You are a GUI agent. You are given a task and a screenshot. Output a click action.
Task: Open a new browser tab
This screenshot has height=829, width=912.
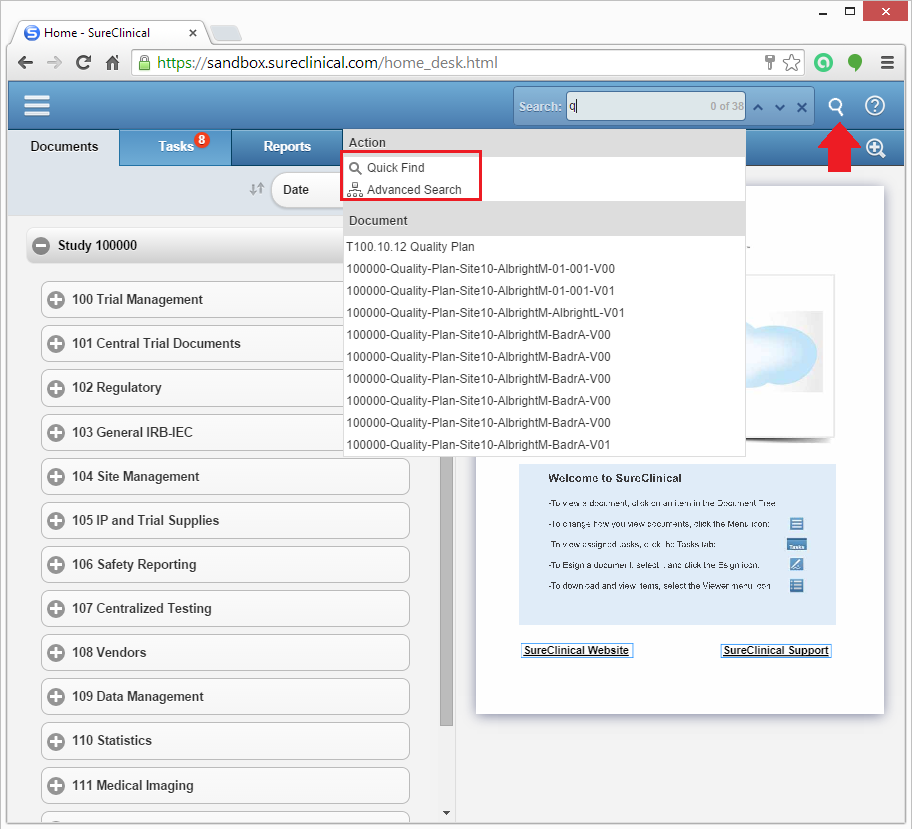coord(226,33)
